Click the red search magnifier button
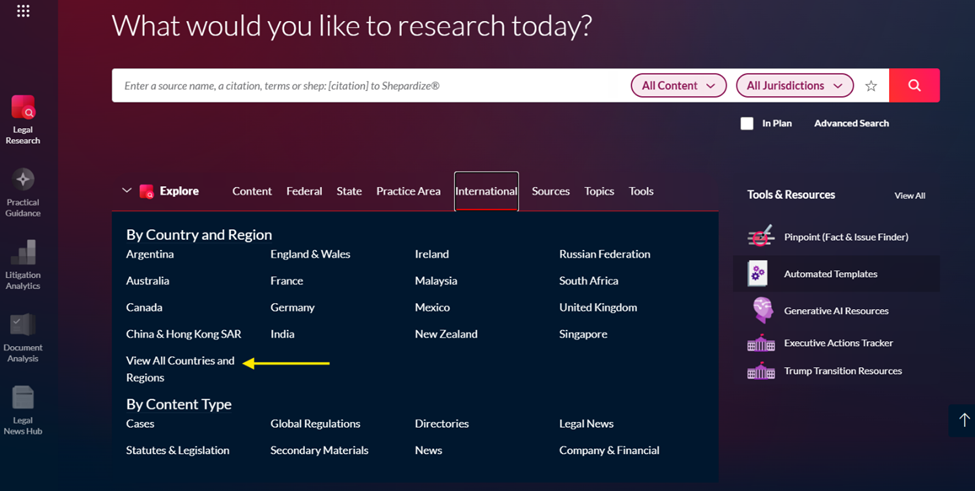The width and height of the screenshot is (975, 491). 914,85
